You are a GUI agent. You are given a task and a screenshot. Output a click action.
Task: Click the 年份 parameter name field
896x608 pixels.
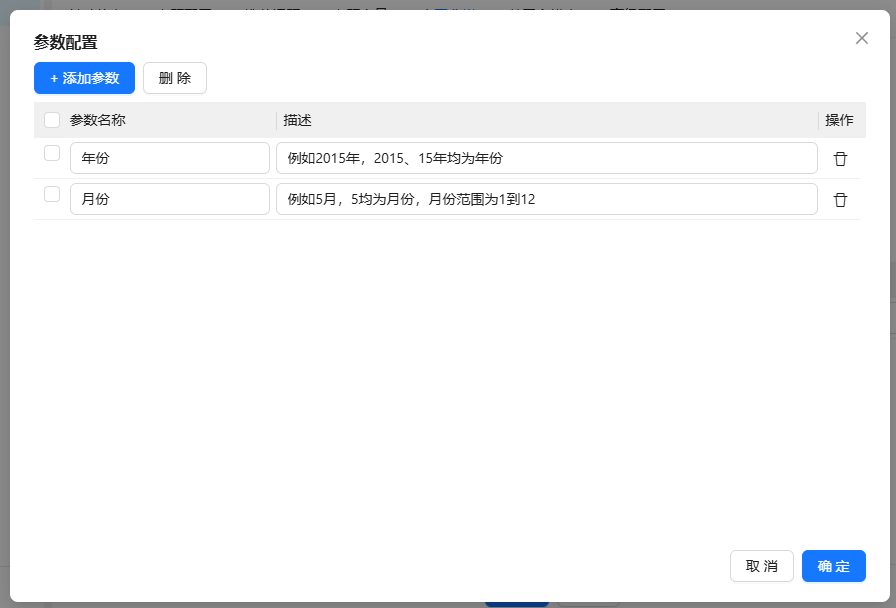coord(169,158)
